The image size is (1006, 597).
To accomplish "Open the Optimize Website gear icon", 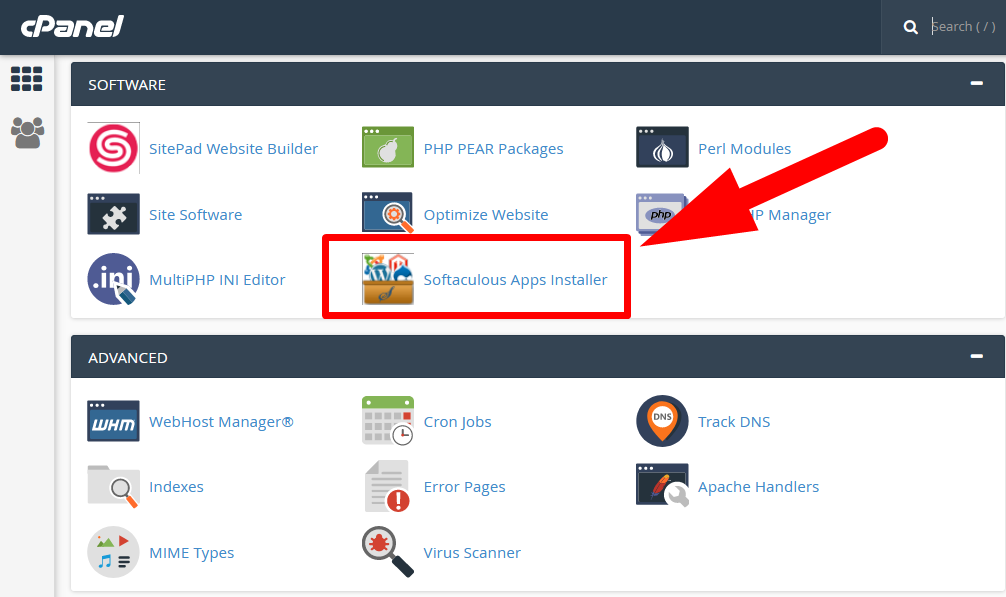I will [388, 213].
